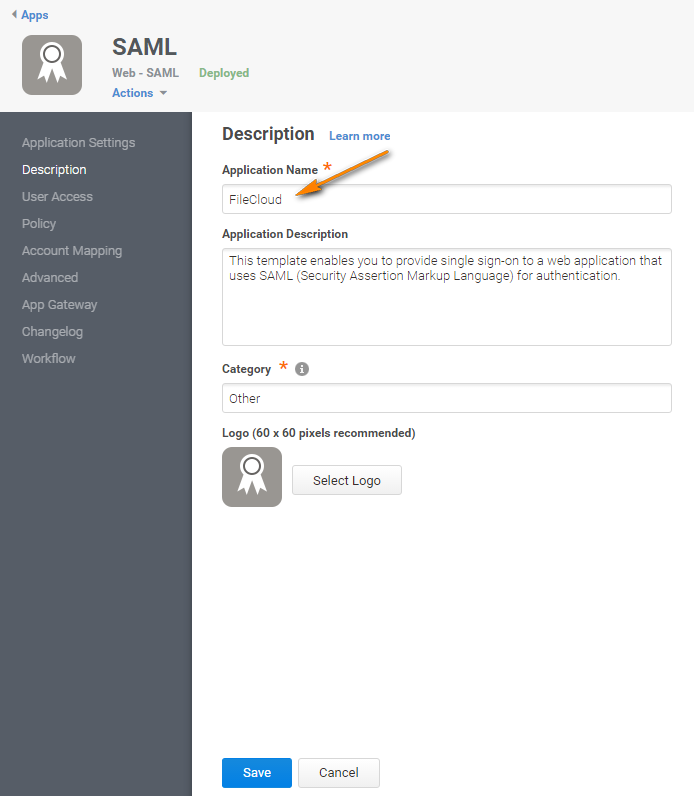Viewport: 694px width, 796px height.
Task: Open the Workflow section
Action: (49, 359)
